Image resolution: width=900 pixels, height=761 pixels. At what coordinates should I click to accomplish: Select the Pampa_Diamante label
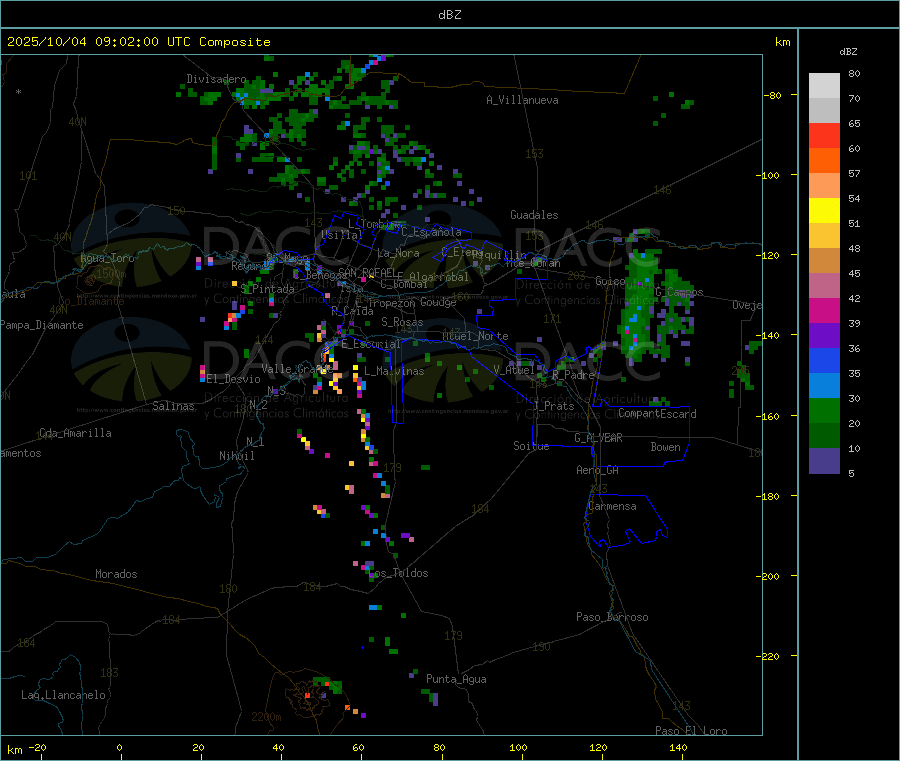(x=42, y=325)
